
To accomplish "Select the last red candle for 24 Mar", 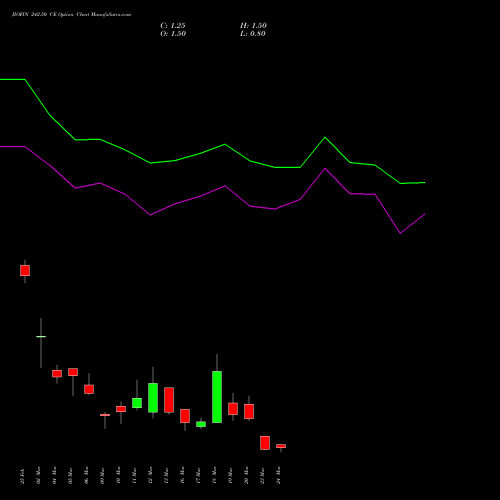I will click(x=281, y=446).
